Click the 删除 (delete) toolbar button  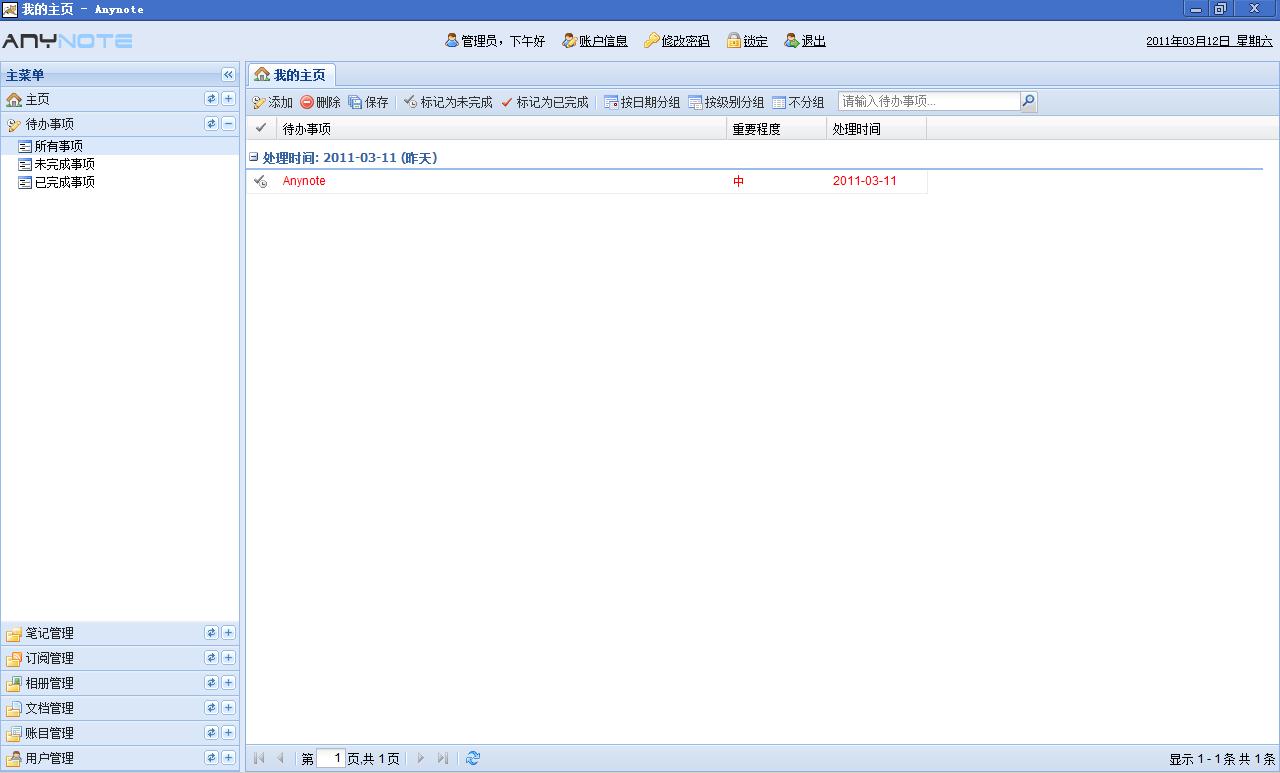[320, 102]
